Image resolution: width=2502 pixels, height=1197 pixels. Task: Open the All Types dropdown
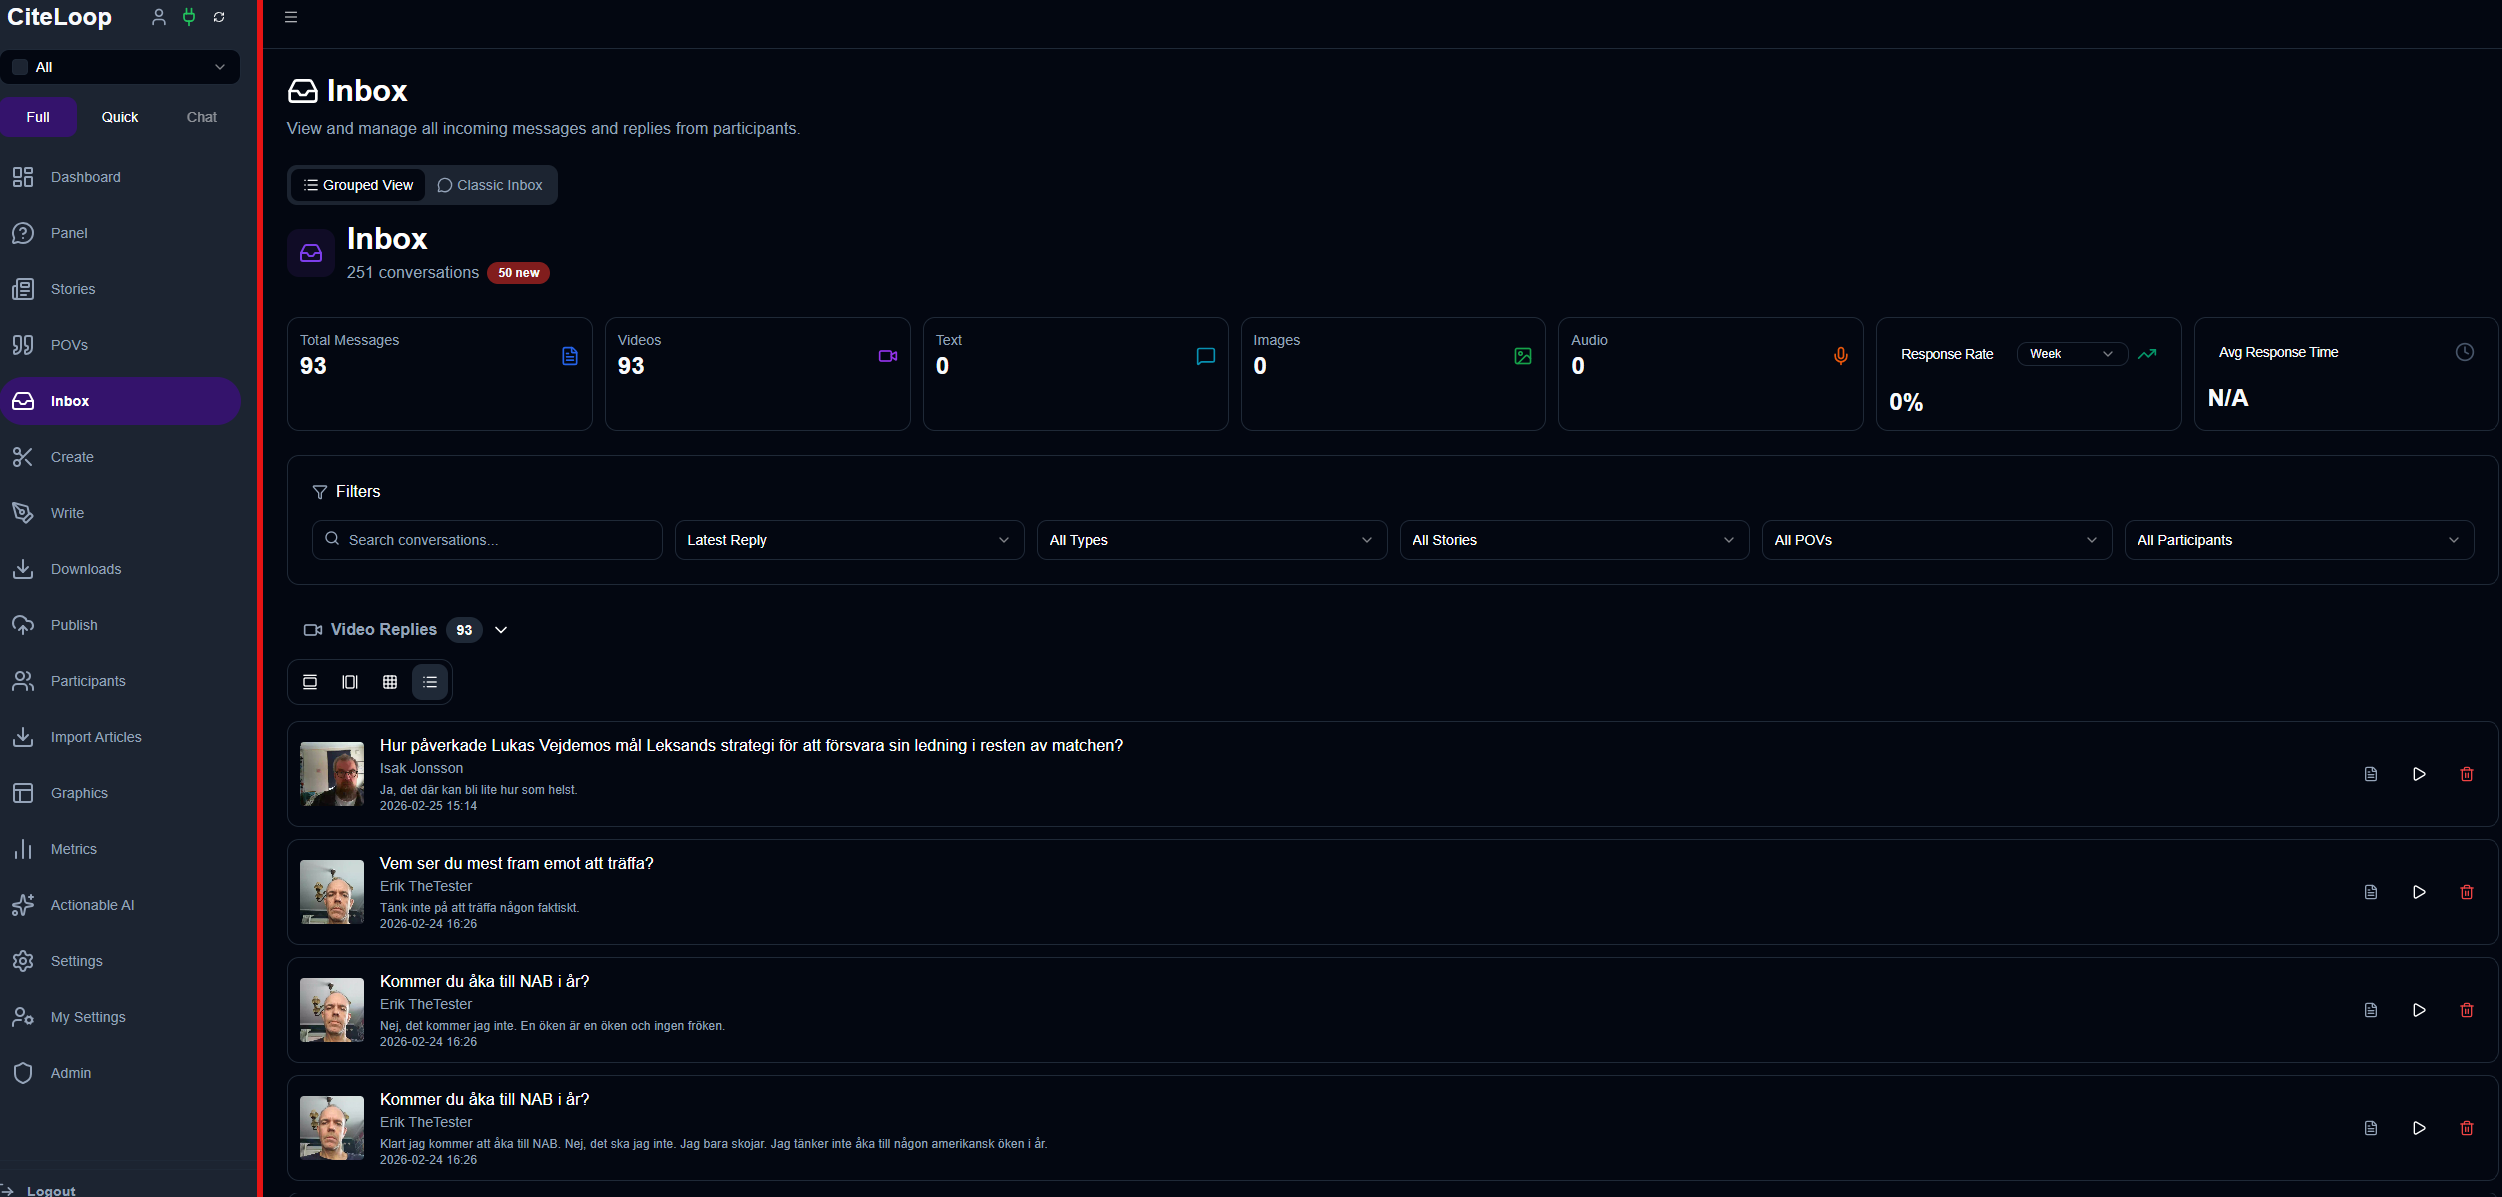coord(1212,540)
